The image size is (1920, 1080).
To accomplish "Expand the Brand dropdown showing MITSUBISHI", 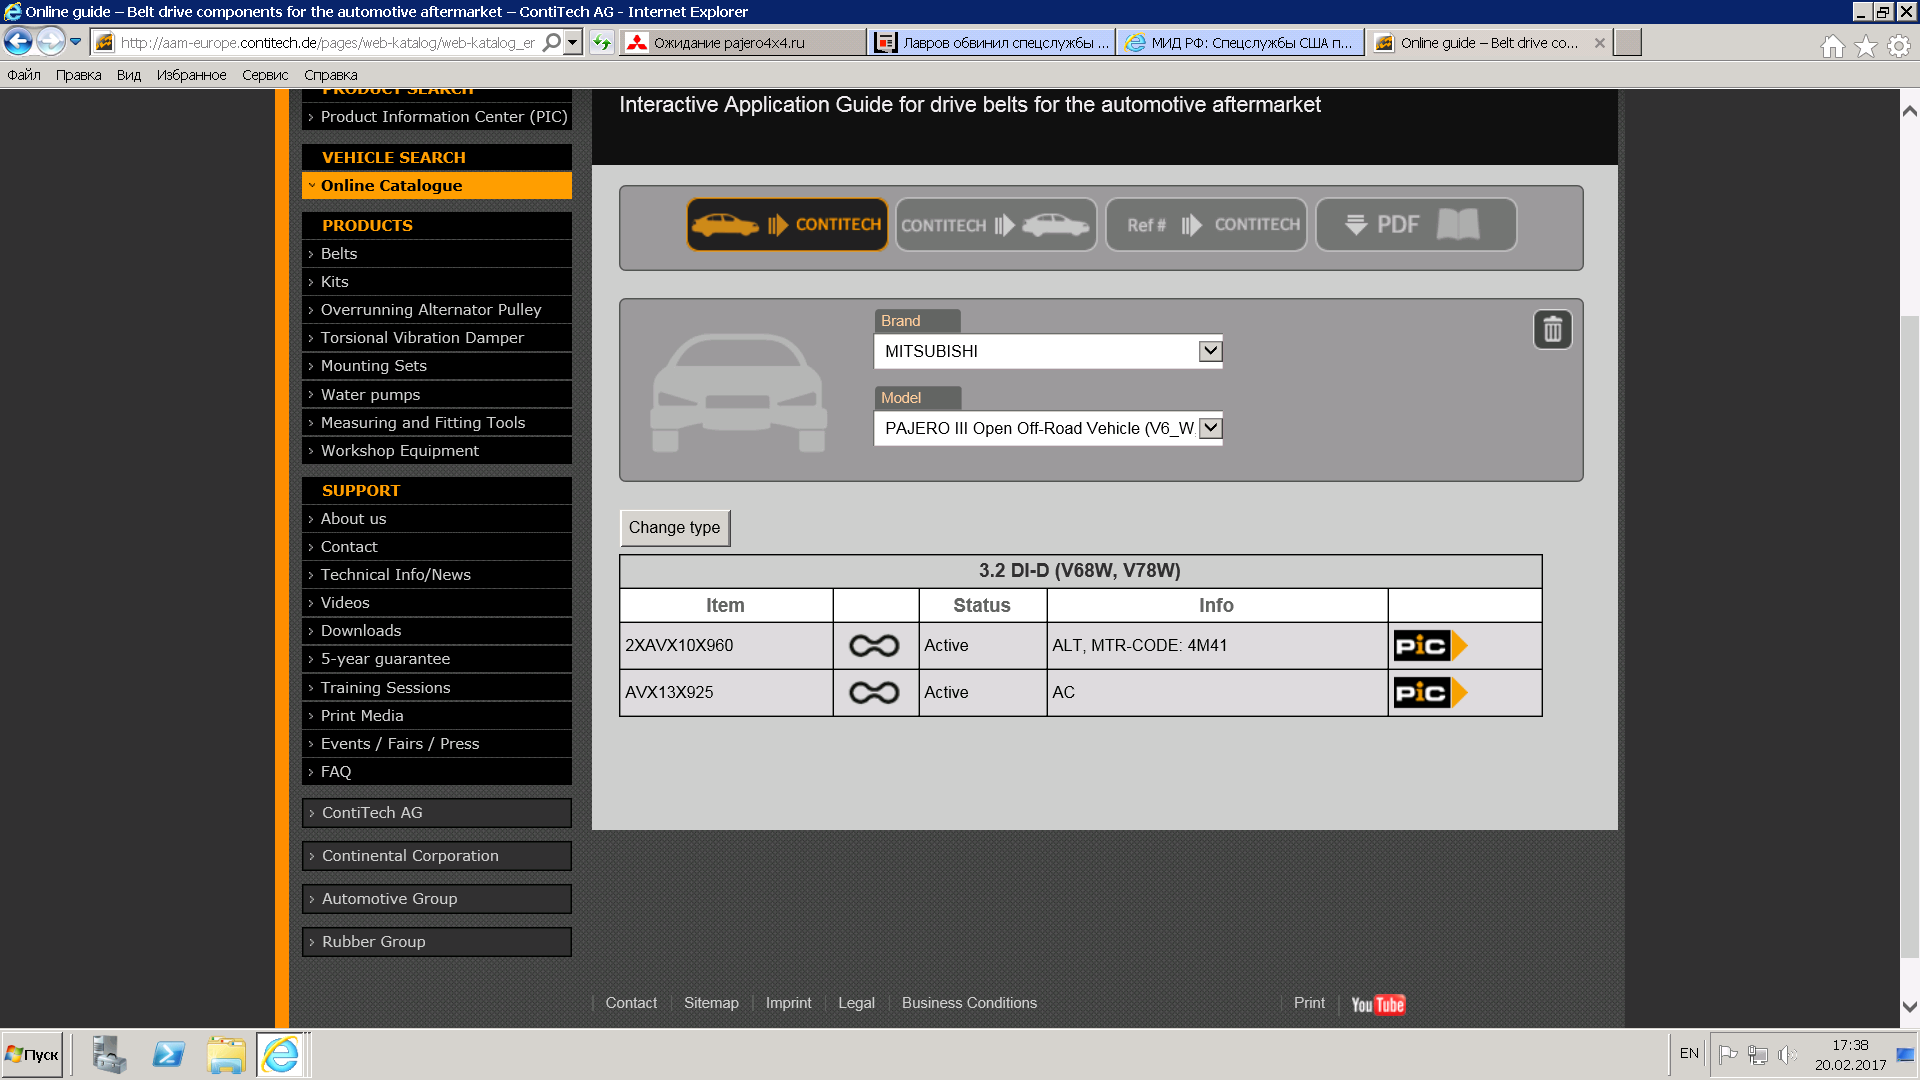I will [1210, 351].
